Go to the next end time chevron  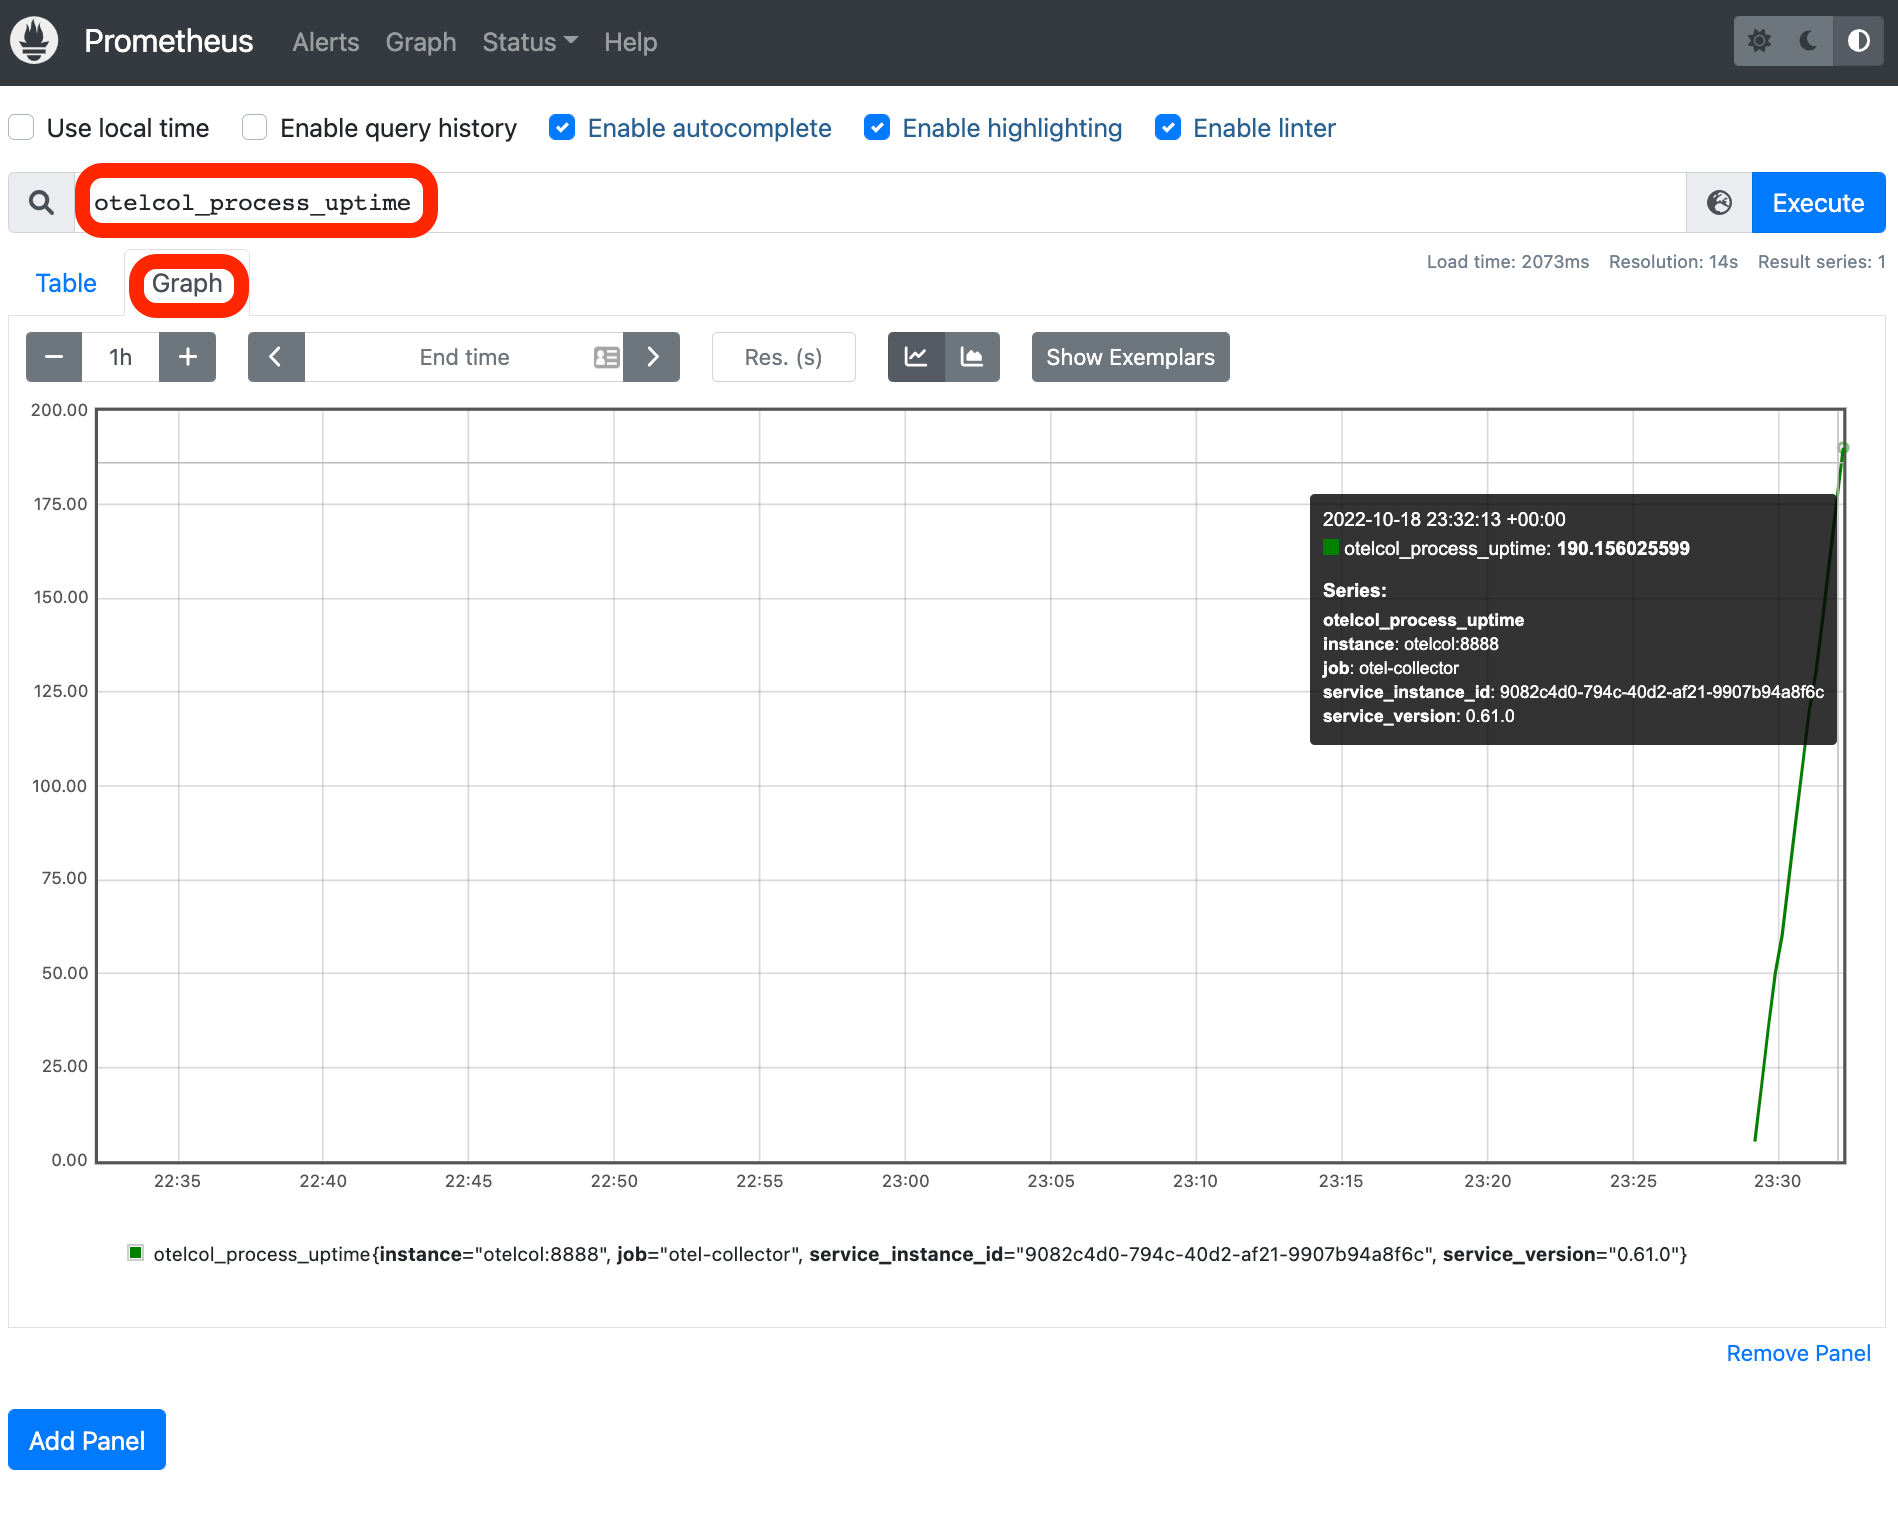(652, 357)
